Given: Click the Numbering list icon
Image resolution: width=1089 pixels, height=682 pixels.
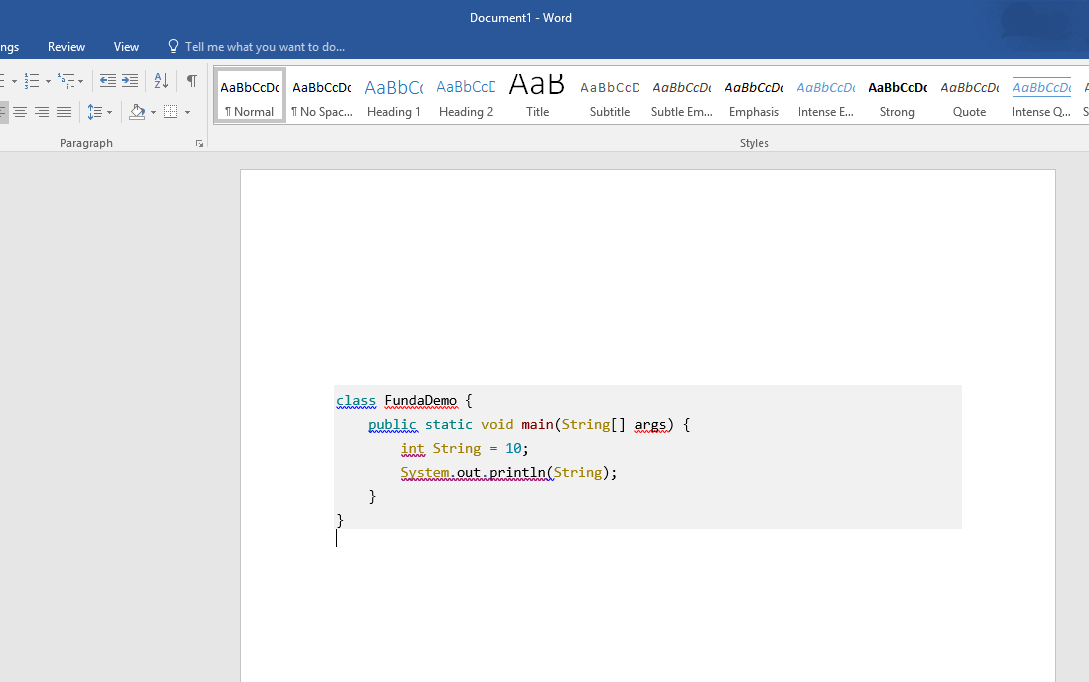Looking at the screenshot, I should pos(32,81).
